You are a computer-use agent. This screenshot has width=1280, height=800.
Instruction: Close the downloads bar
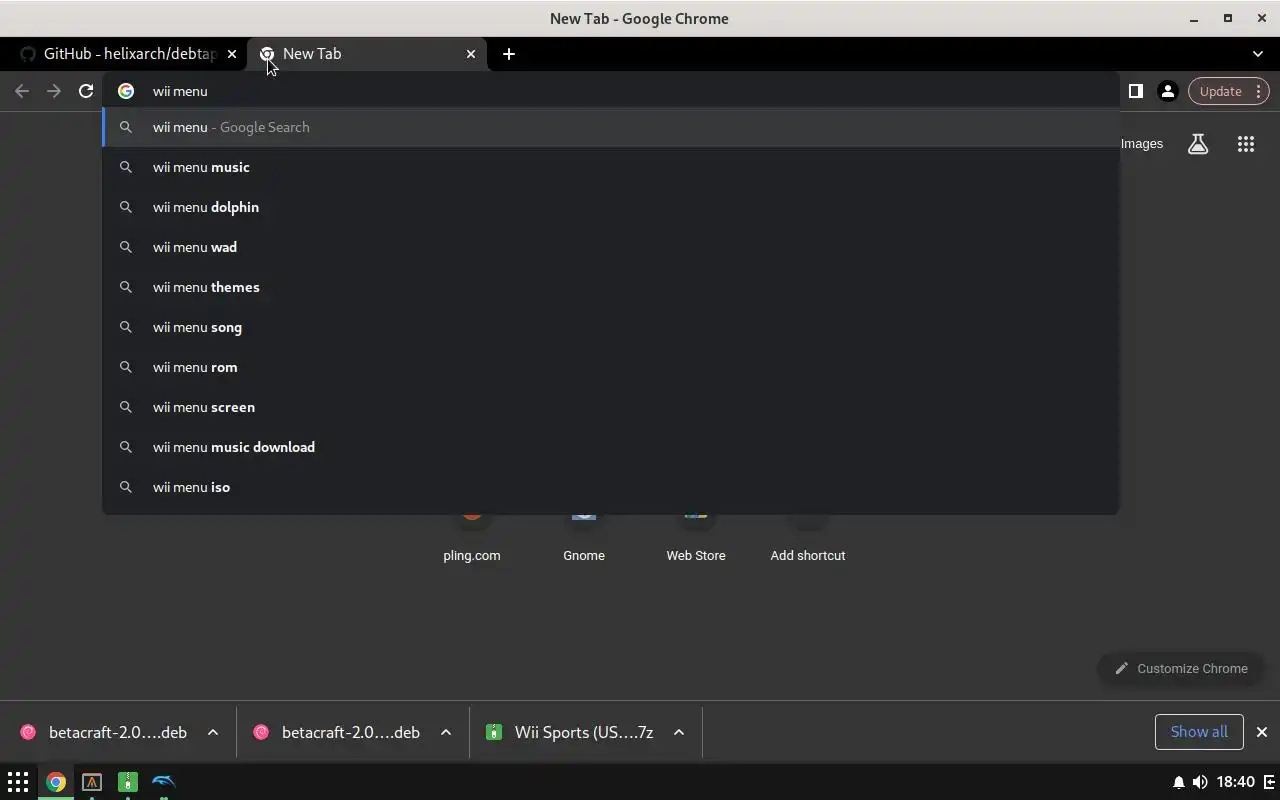pos(1262,732)
